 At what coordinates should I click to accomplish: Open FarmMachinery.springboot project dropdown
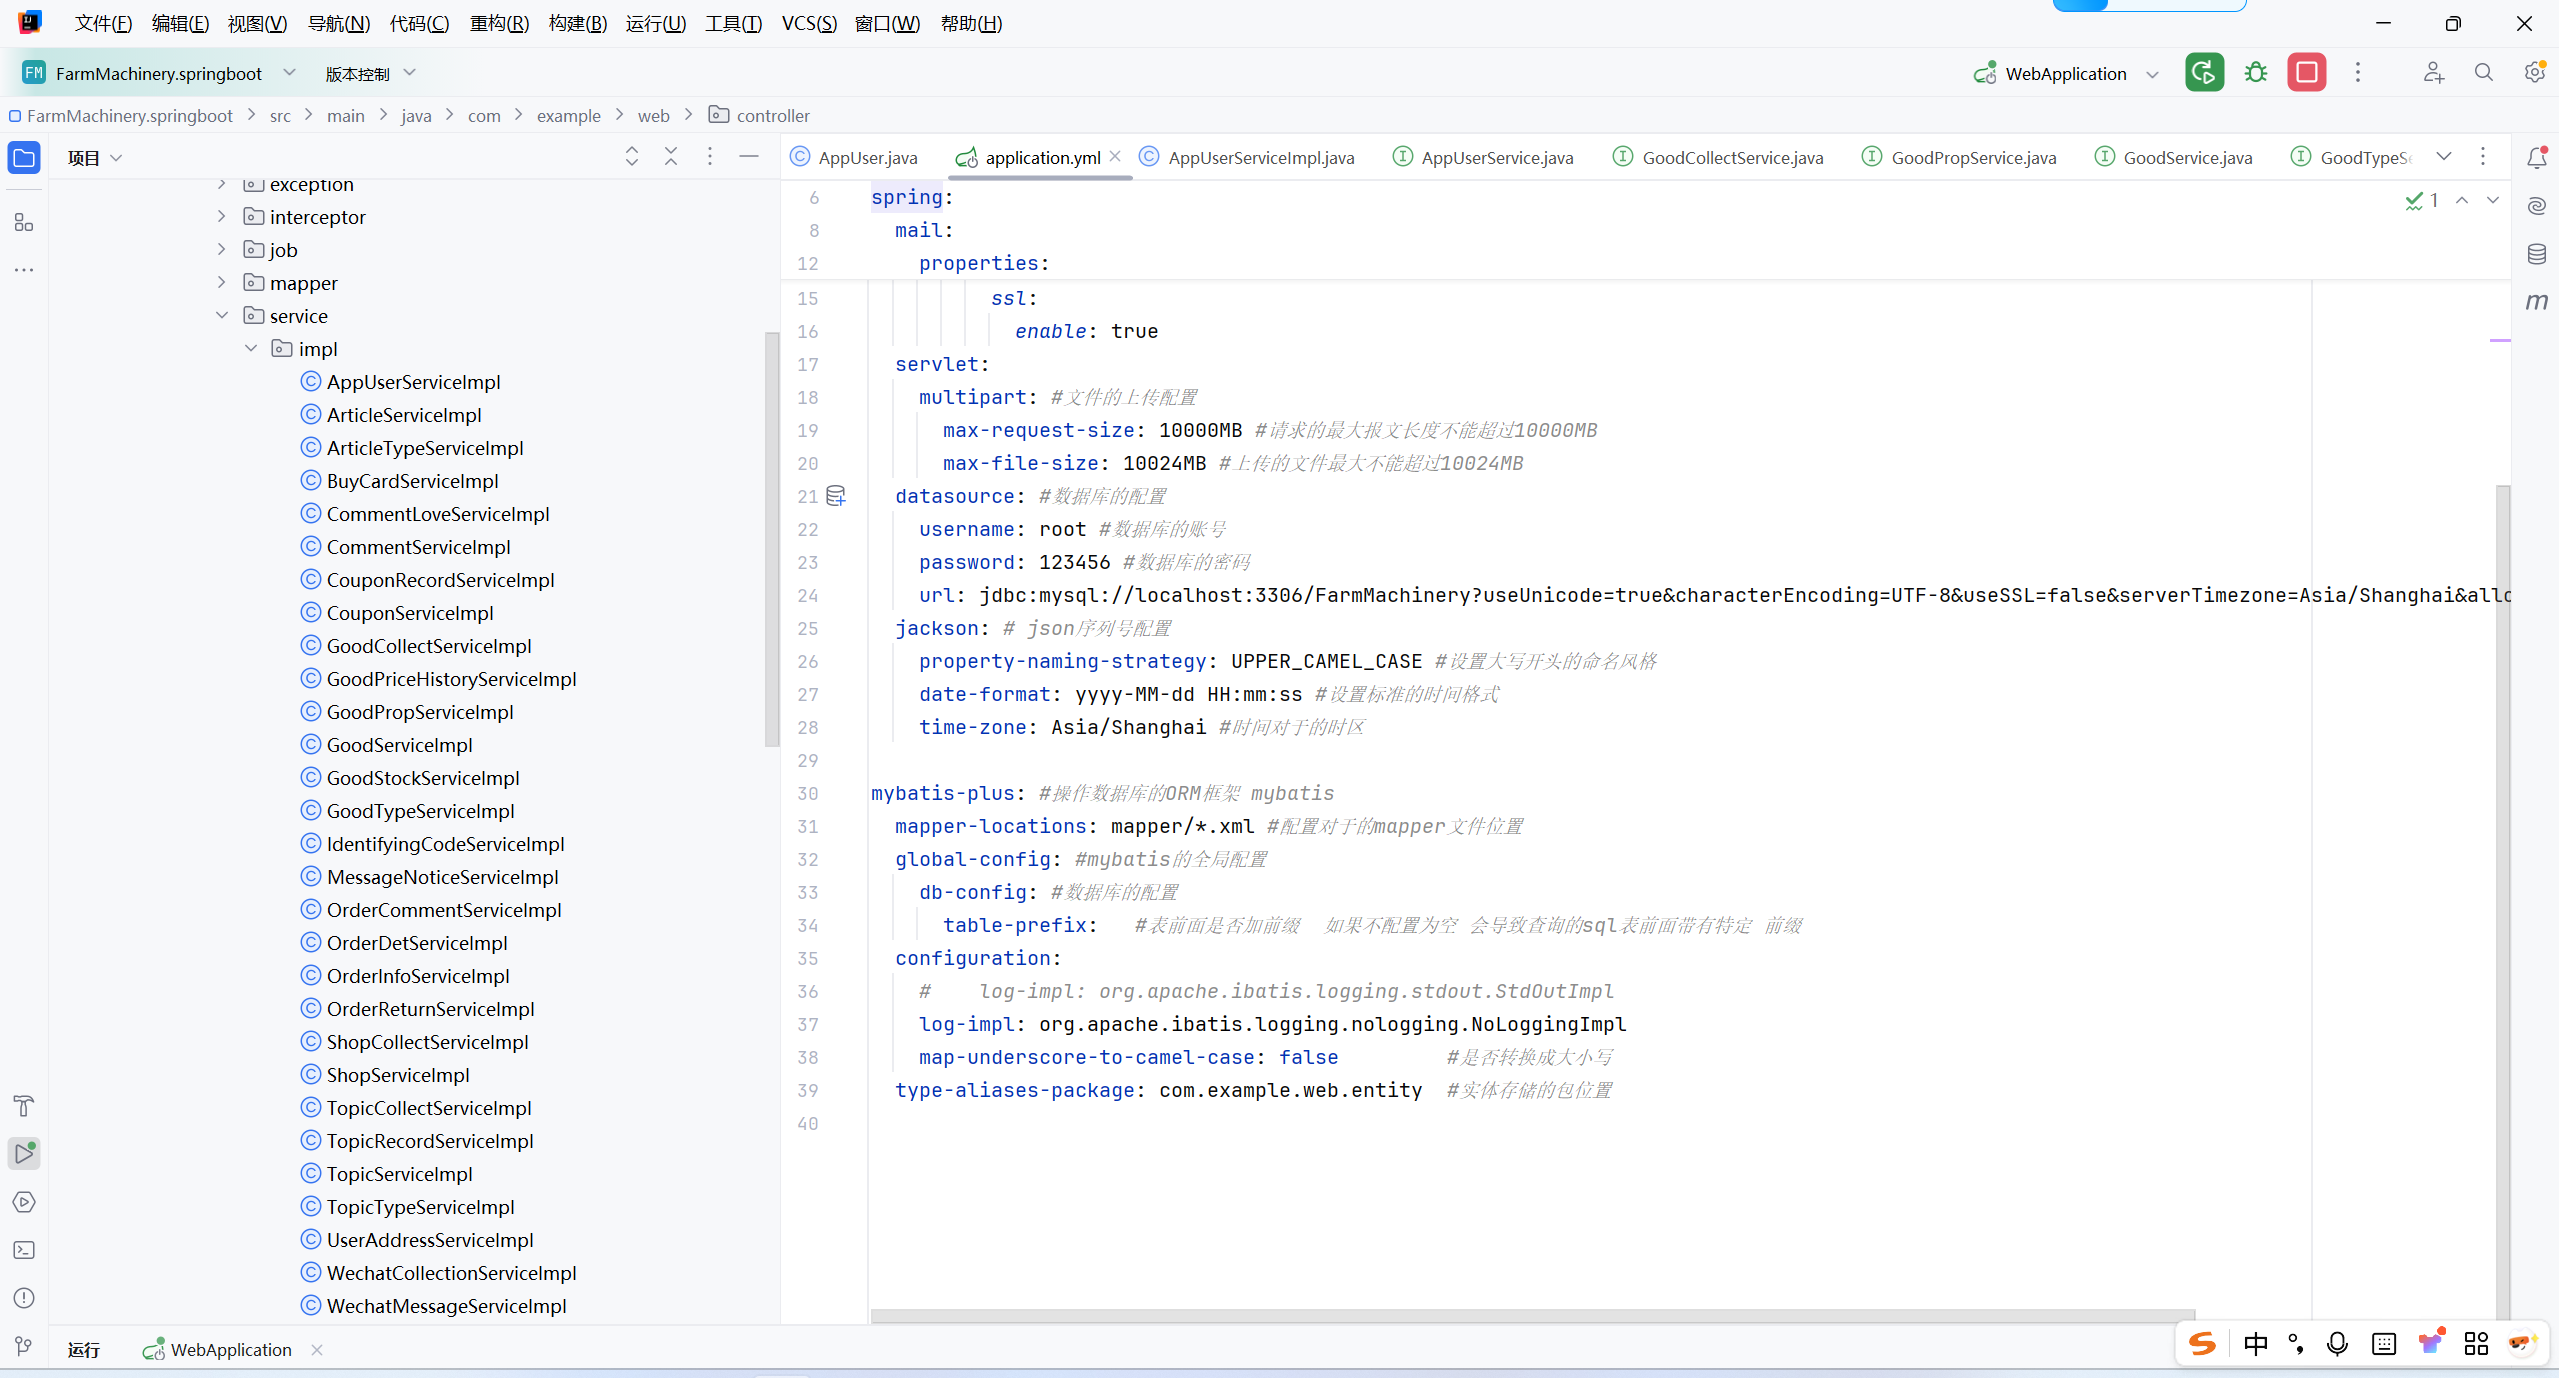(x=159, y=73)
